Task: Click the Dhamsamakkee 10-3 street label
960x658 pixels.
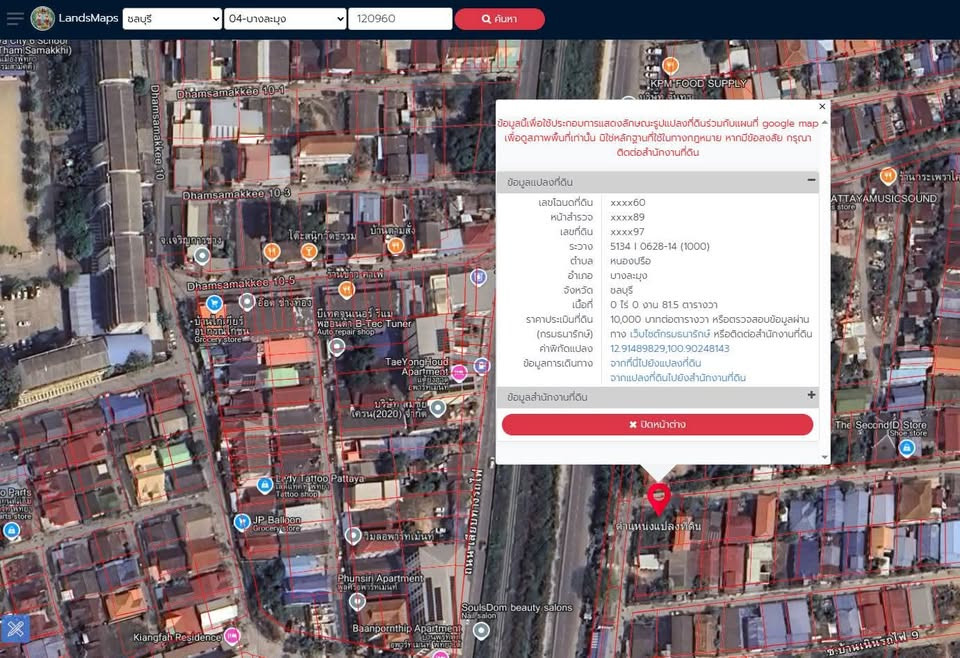Action: [237, 194]
